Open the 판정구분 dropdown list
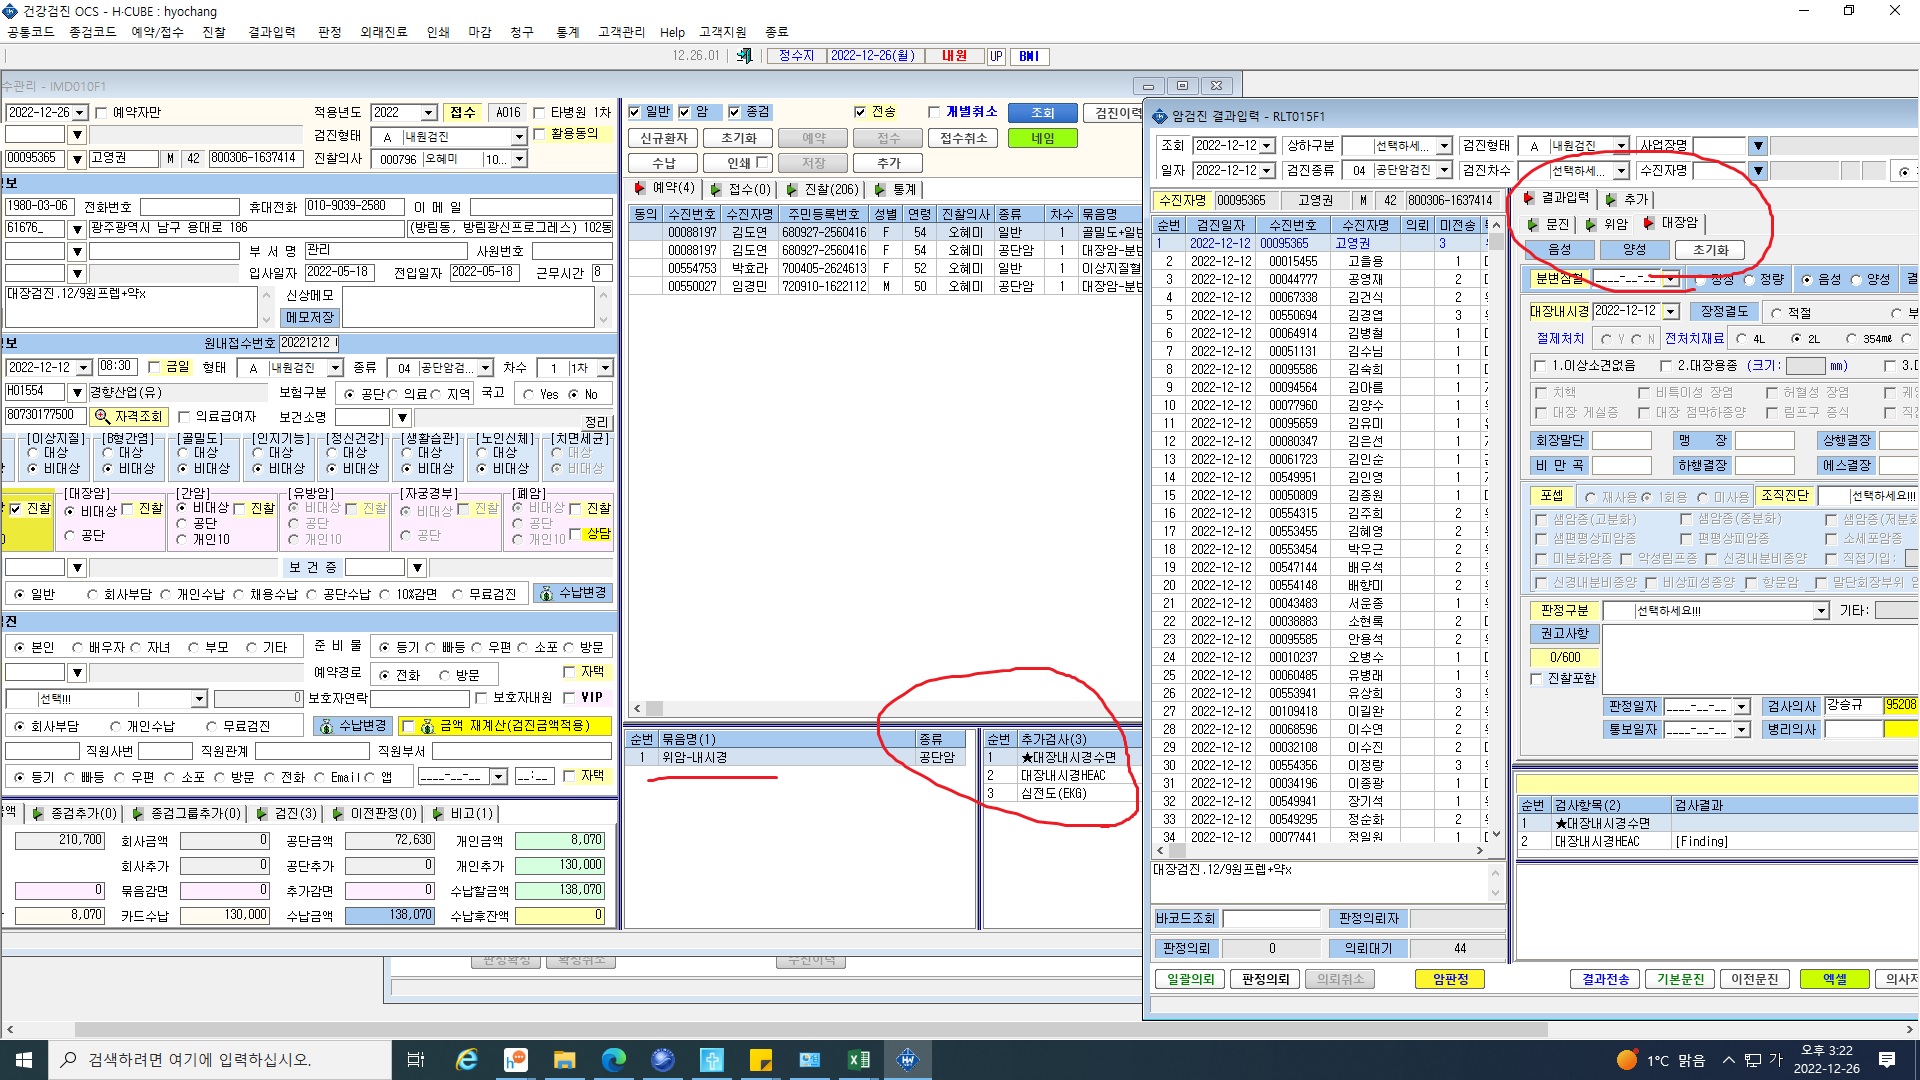Viewport: 1920px width, 1080px height. pos(1820,611)
